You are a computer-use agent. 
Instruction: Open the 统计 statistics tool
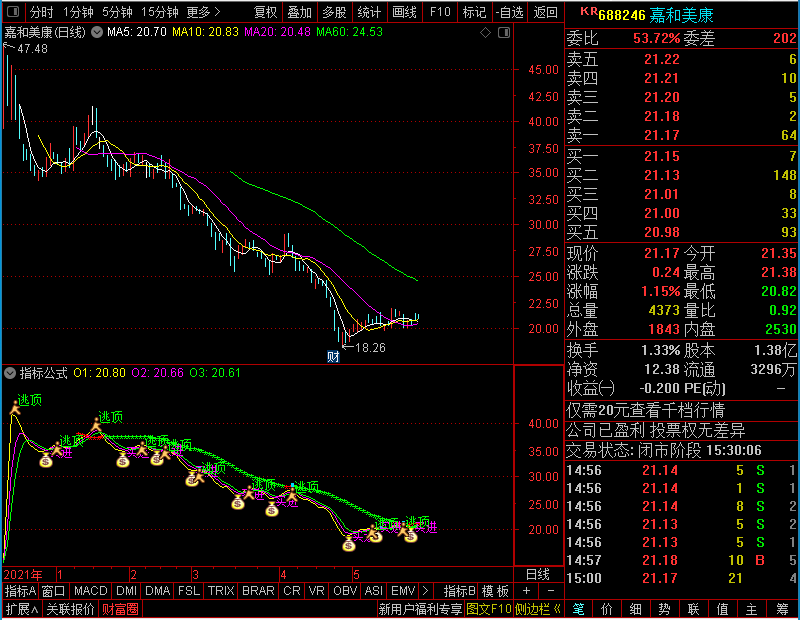[x=369, y=12]
